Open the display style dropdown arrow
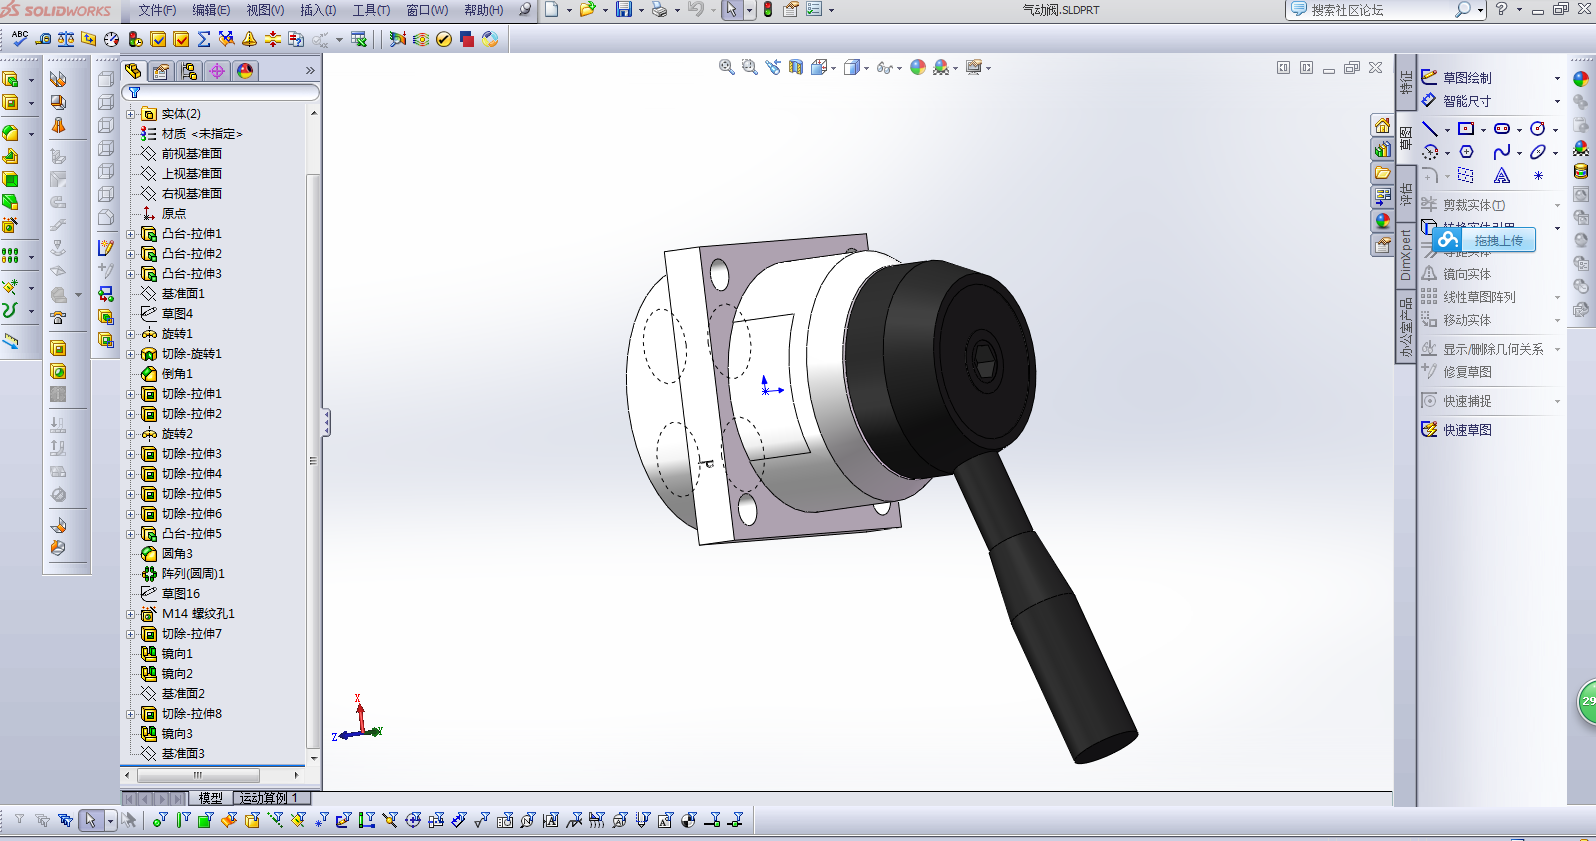1596x841 pixels. point(866,69)
